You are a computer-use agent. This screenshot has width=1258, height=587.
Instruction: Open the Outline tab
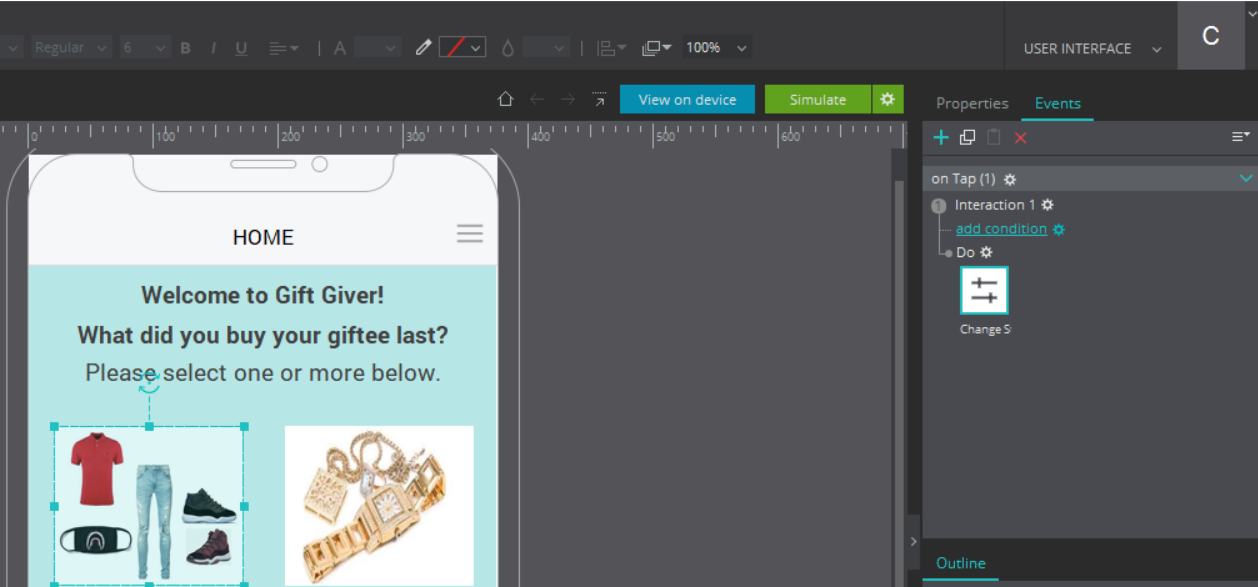(960, 563)
